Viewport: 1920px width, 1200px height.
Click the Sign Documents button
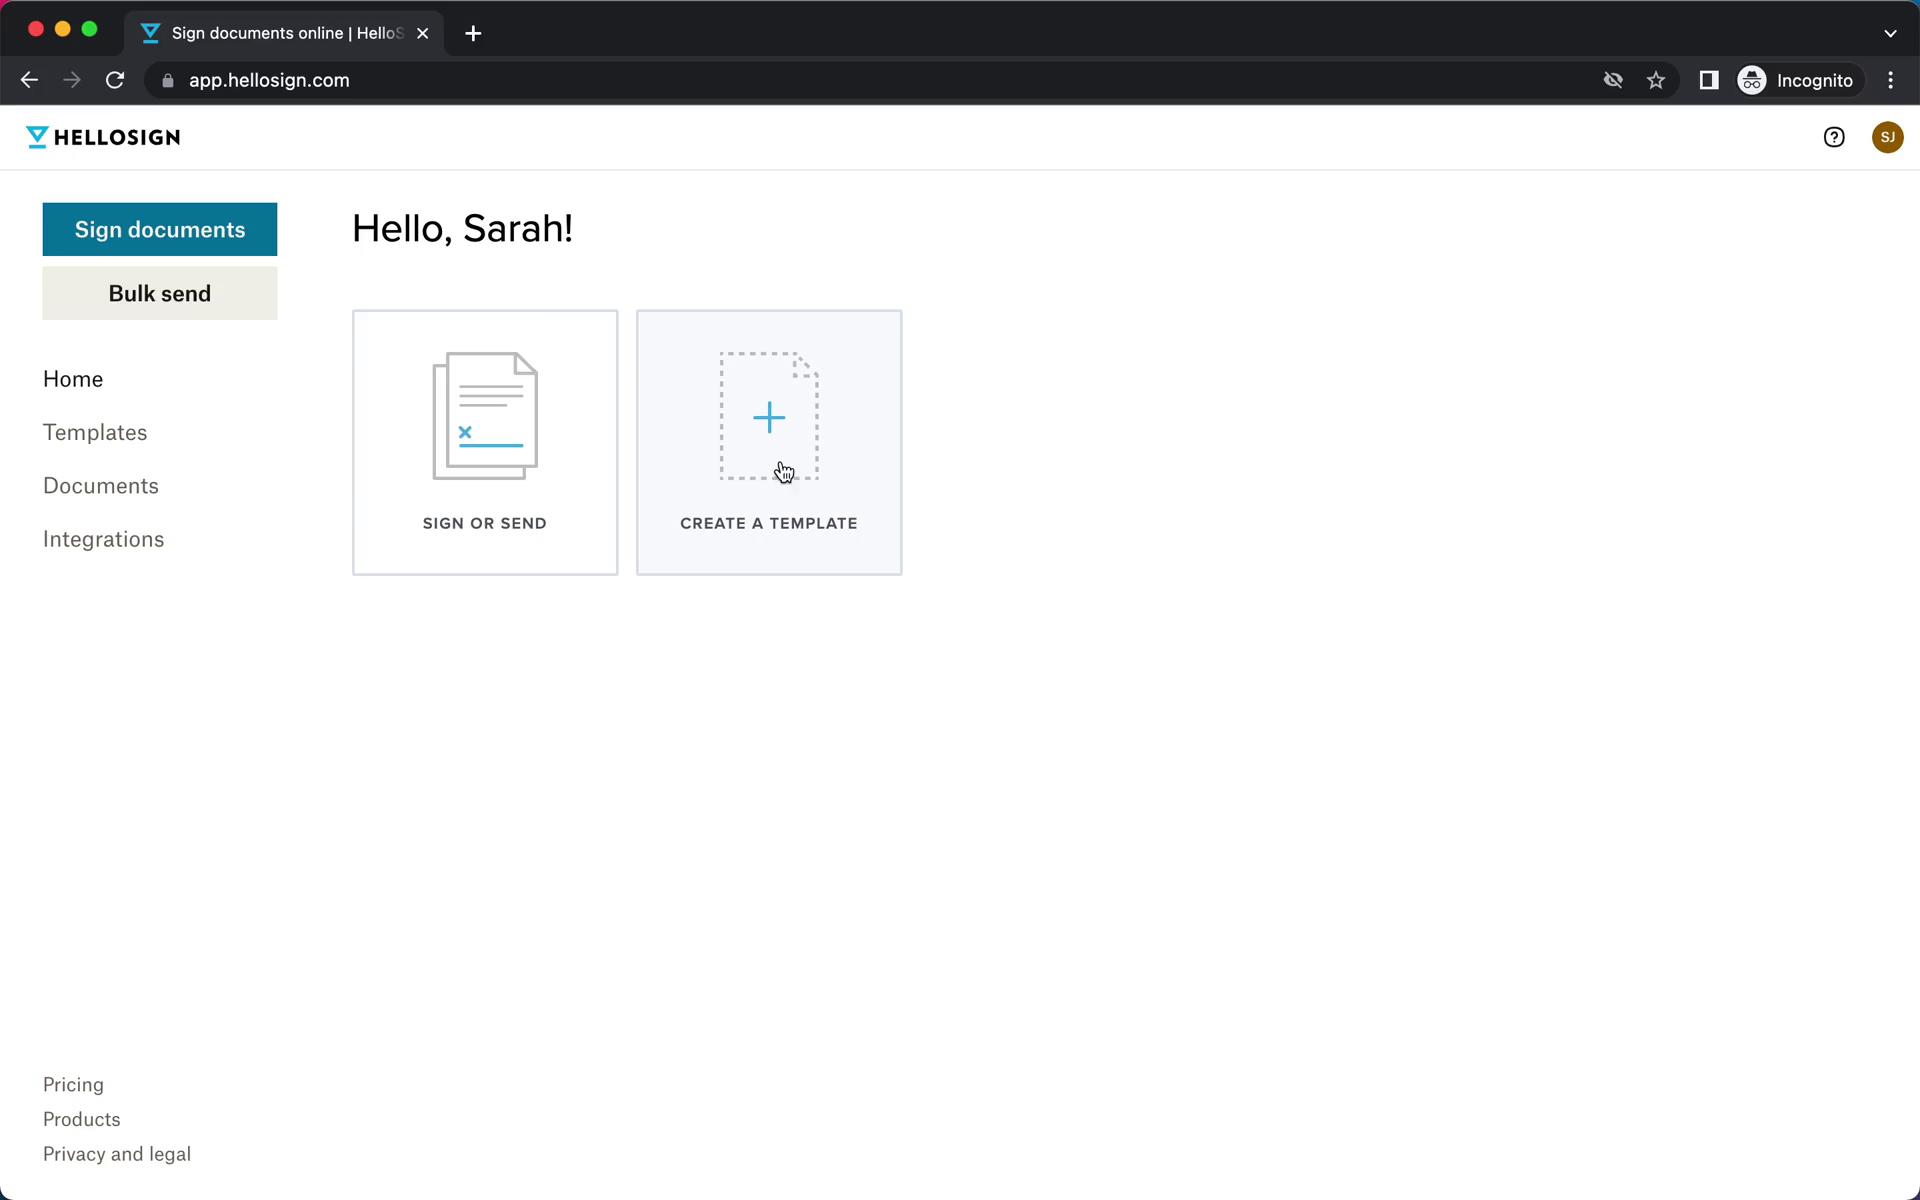click(160, 229)
